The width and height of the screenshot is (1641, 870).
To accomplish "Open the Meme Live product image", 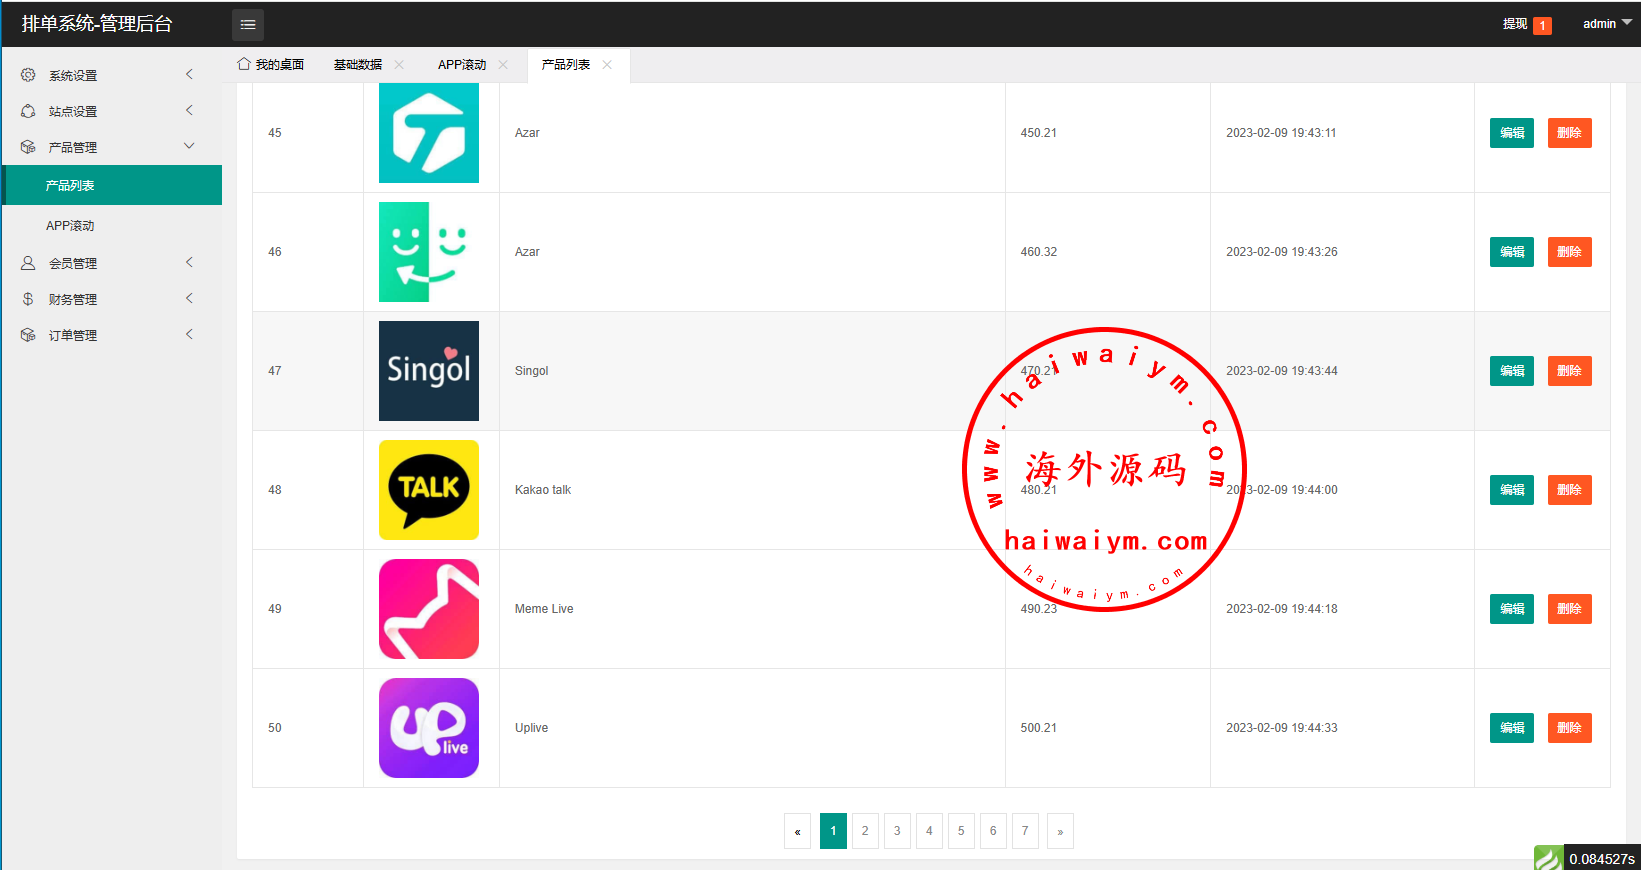I will (429, 609).
